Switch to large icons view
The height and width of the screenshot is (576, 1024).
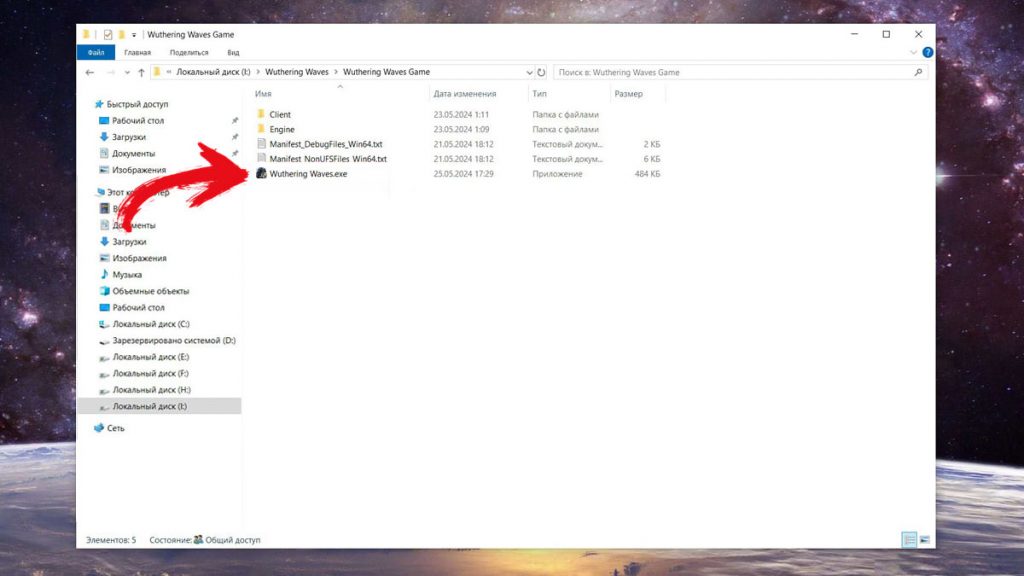925,539
